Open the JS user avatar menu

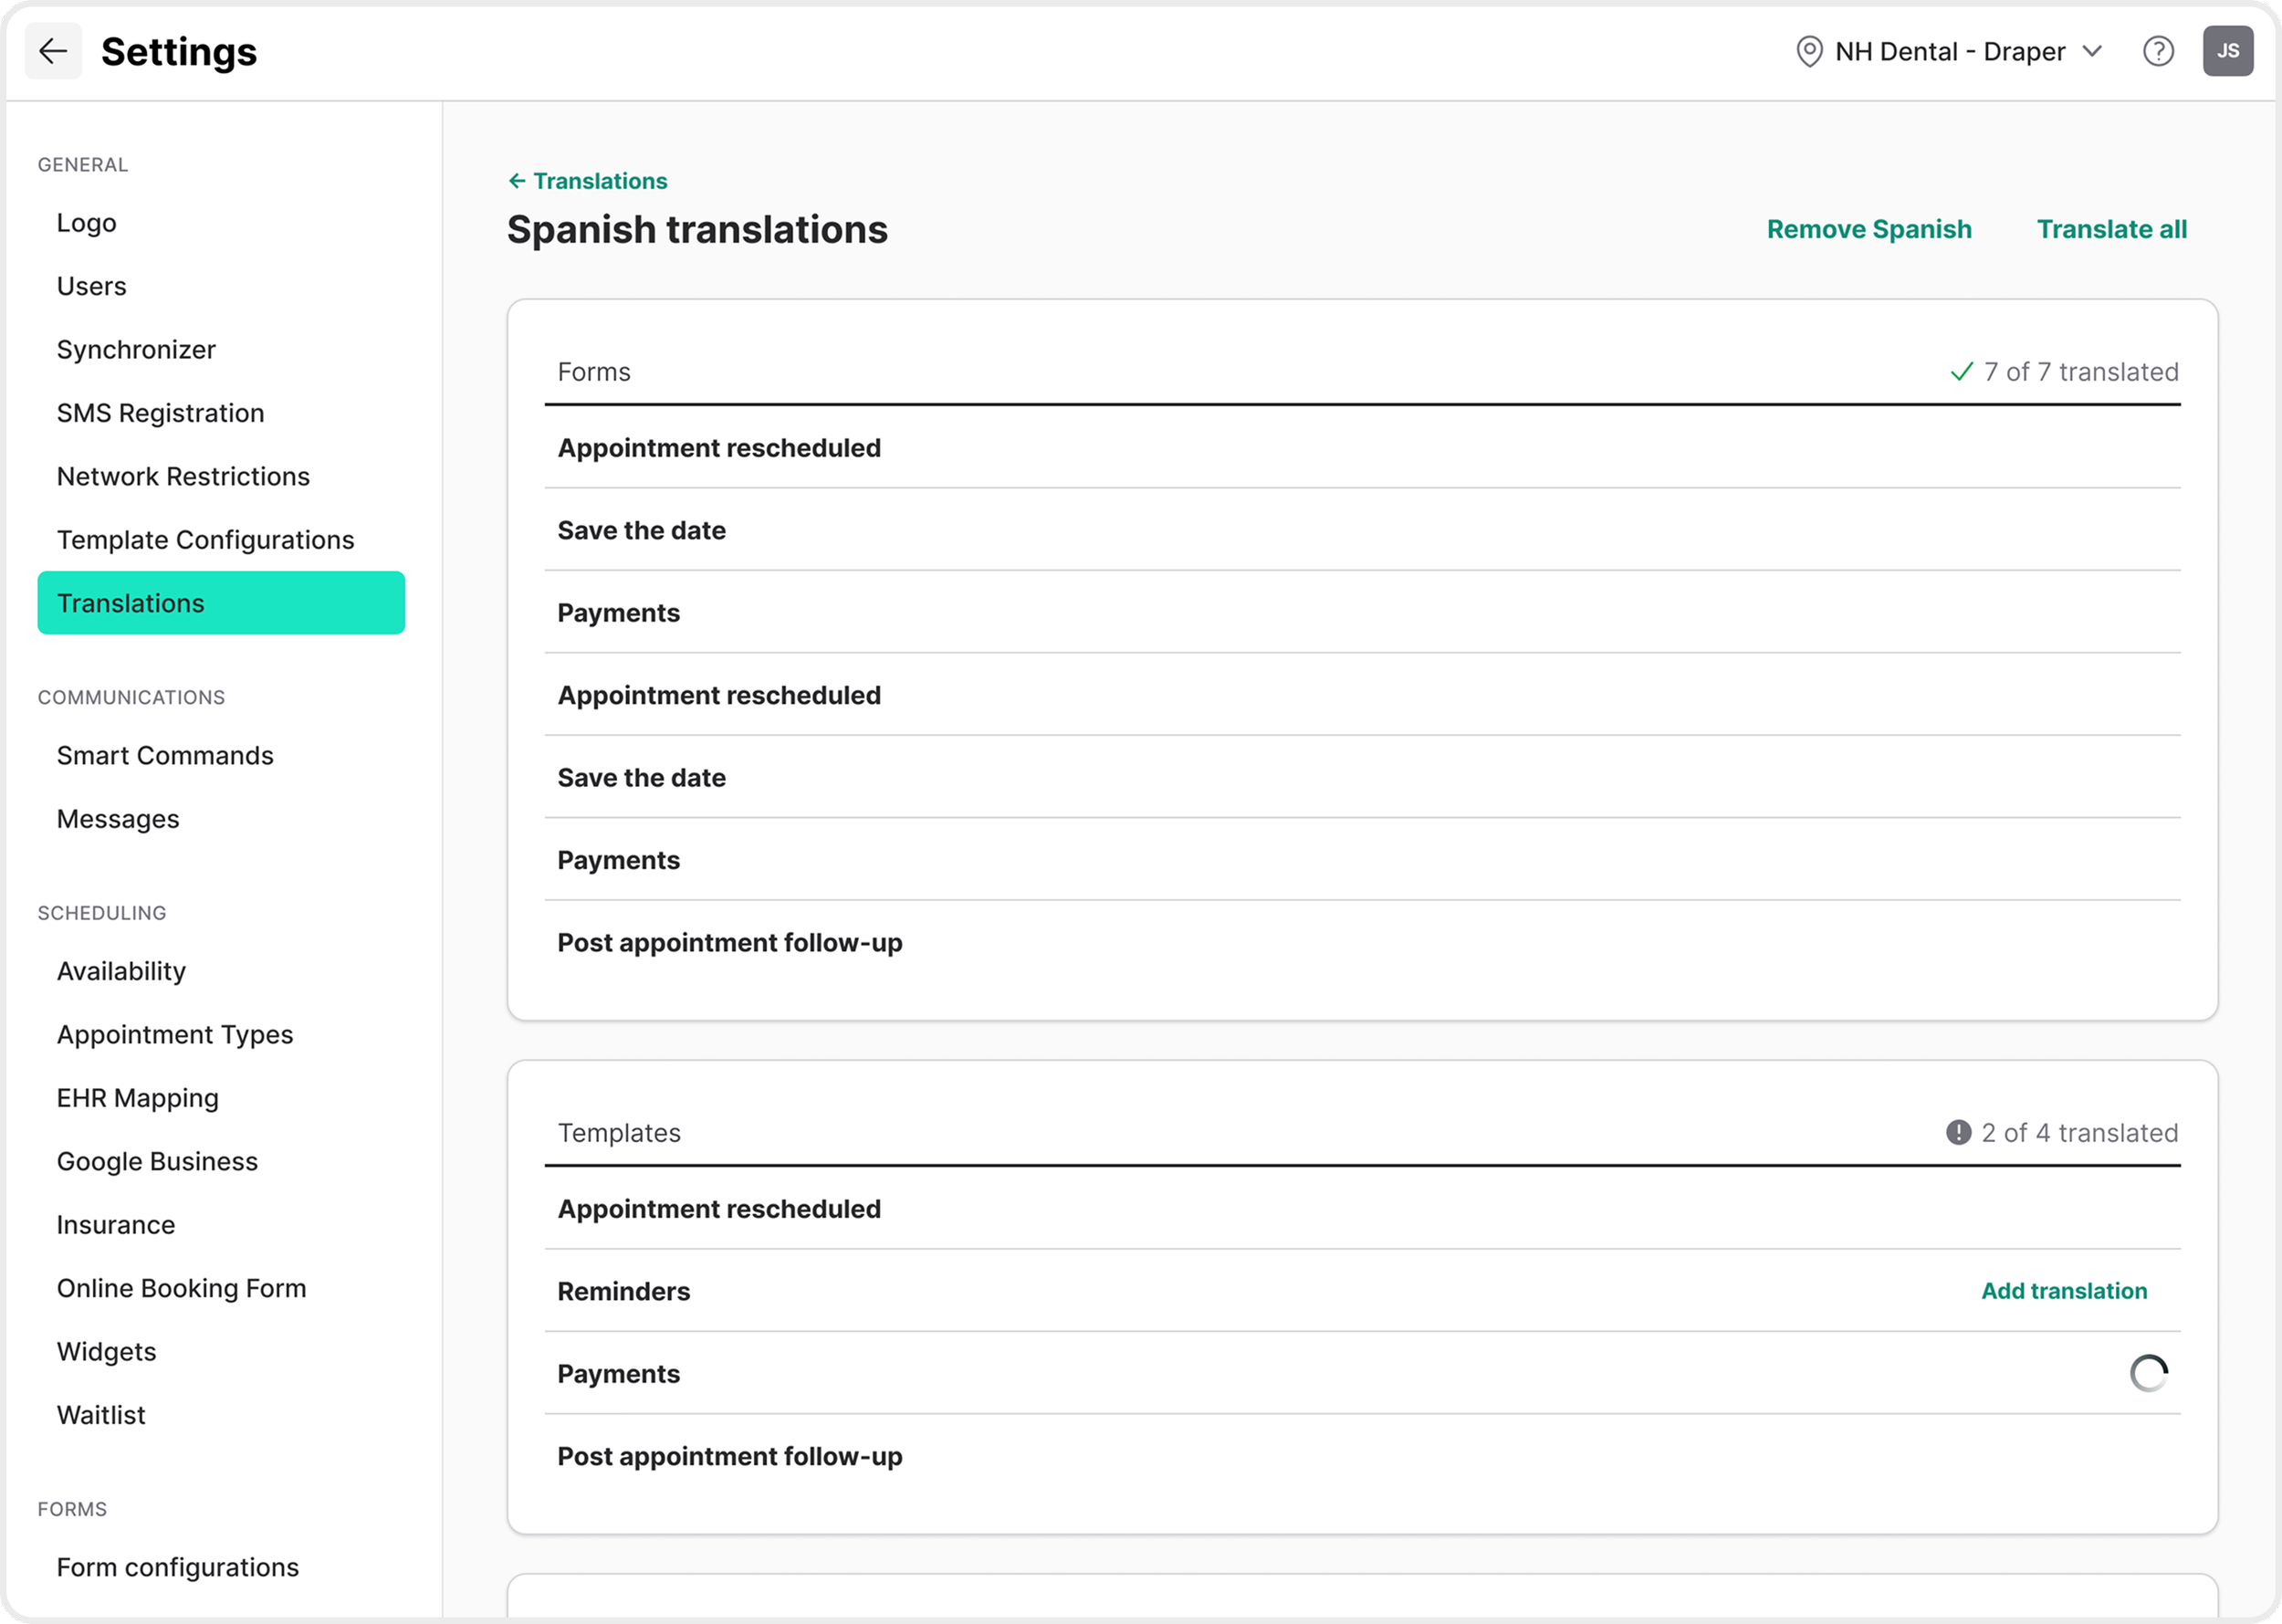(2227, 51)
